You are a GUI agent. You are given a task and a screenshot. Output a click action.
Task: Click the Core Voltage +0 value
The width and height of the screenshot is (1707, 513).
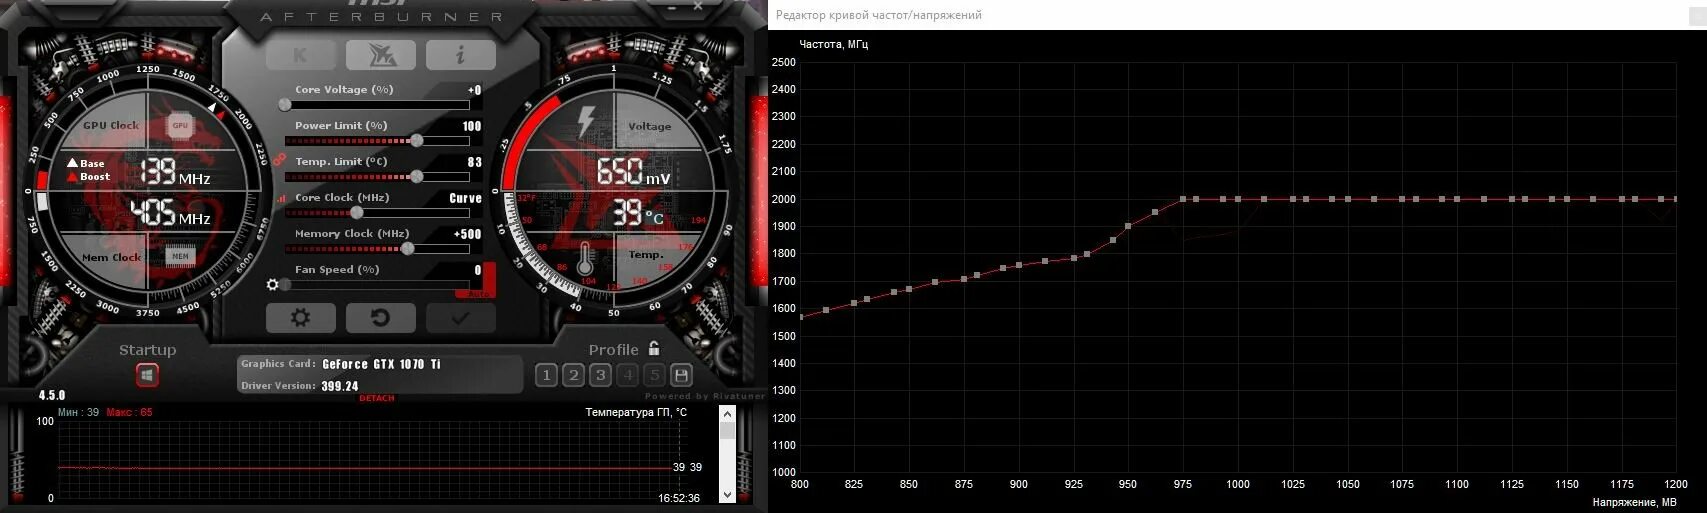point(474,90)
